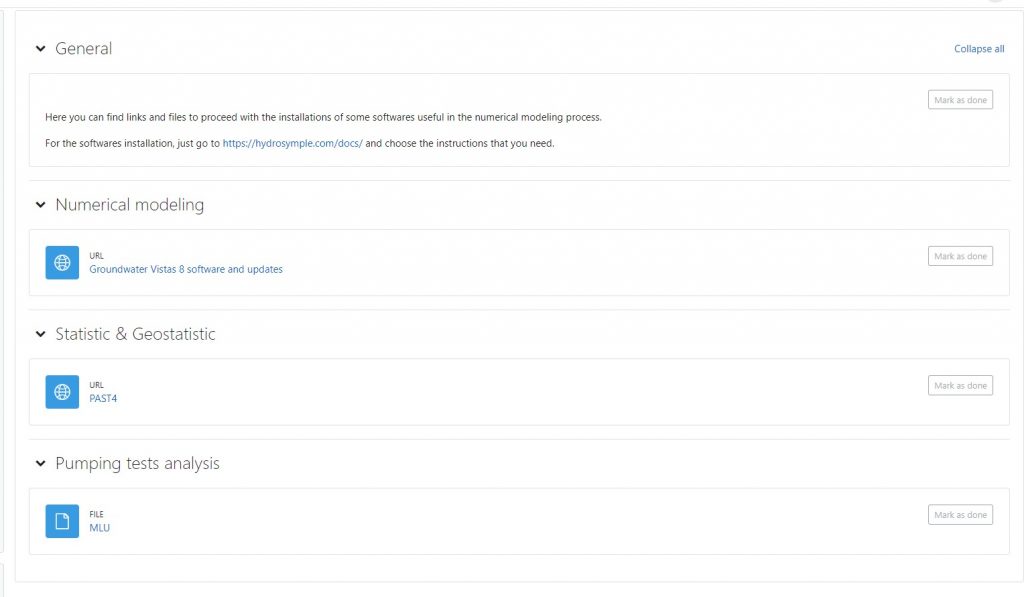
Task: Click Collapse all
Action: coord(979,49)
